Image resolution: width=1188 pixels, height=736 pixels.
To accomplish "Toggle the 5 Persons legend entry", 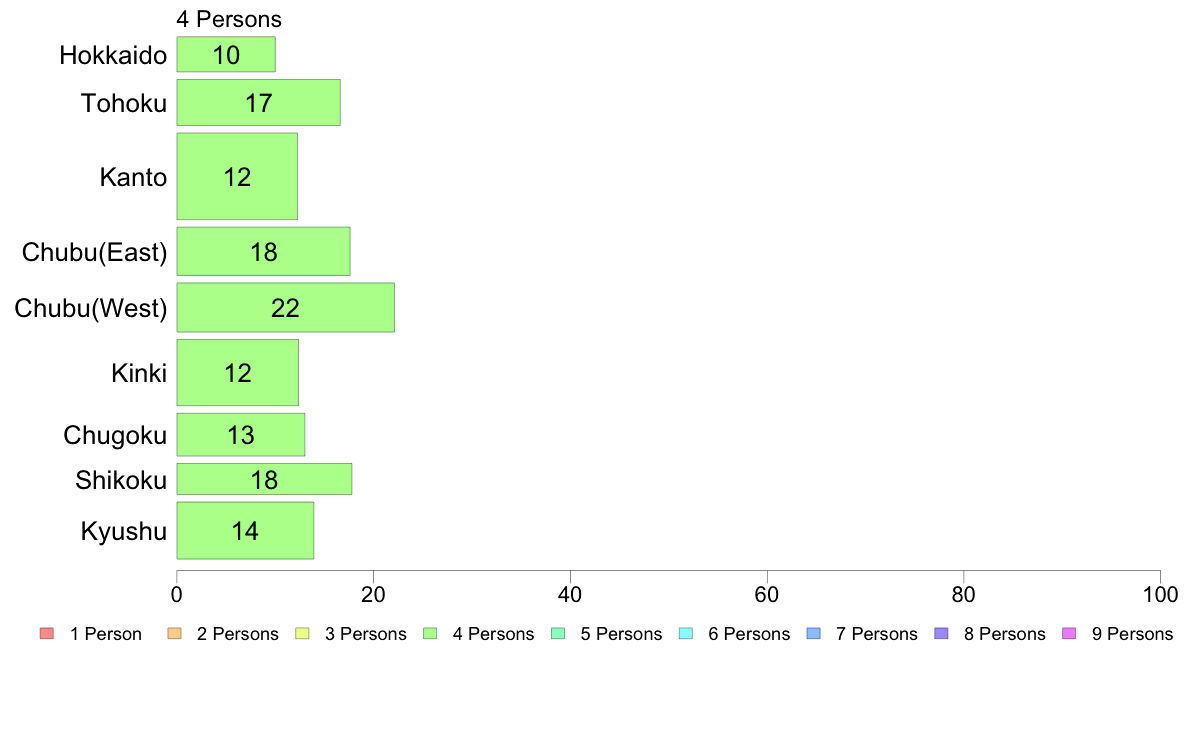I will tap(606, 634).
